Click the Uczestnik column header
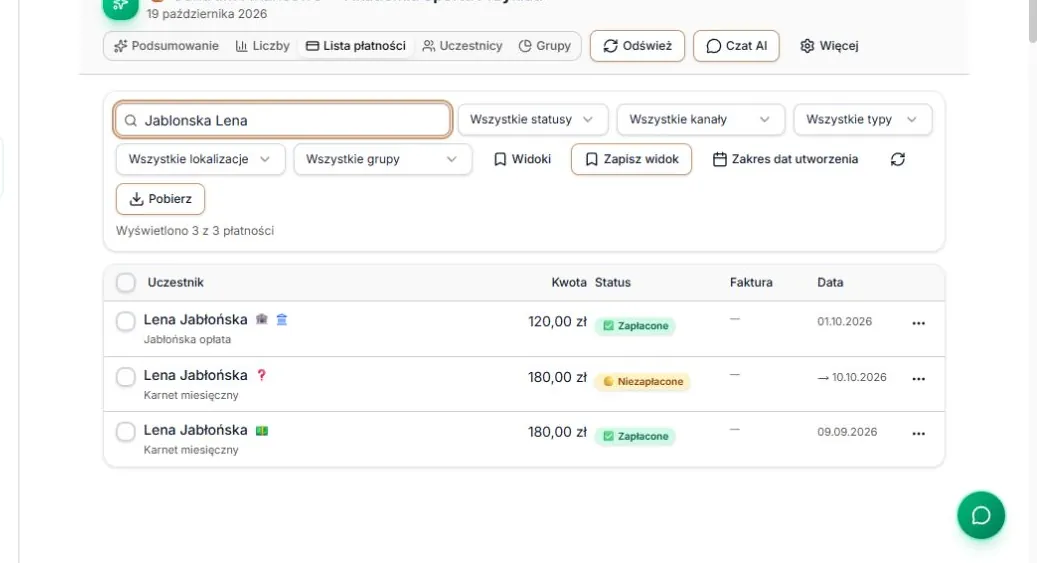The image size is (1037, 563). tap(175, 282)
